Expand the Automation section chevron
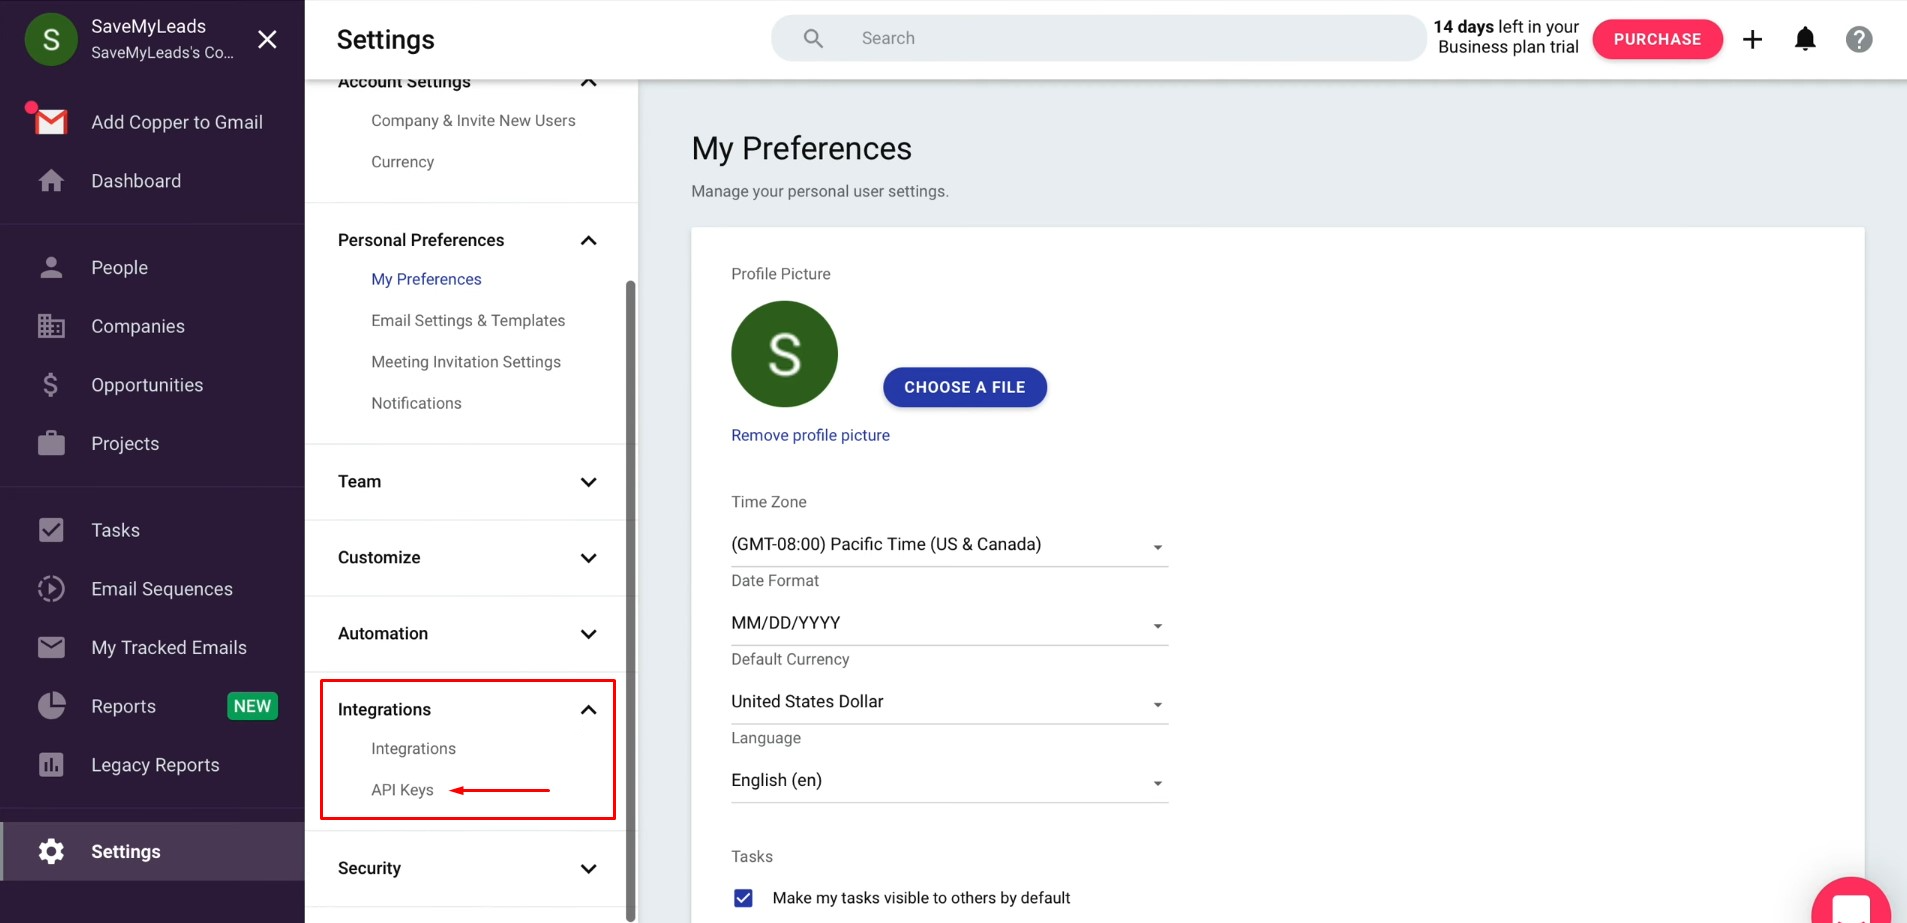Viewport: 1907px width, 923px height. (589, 634)
